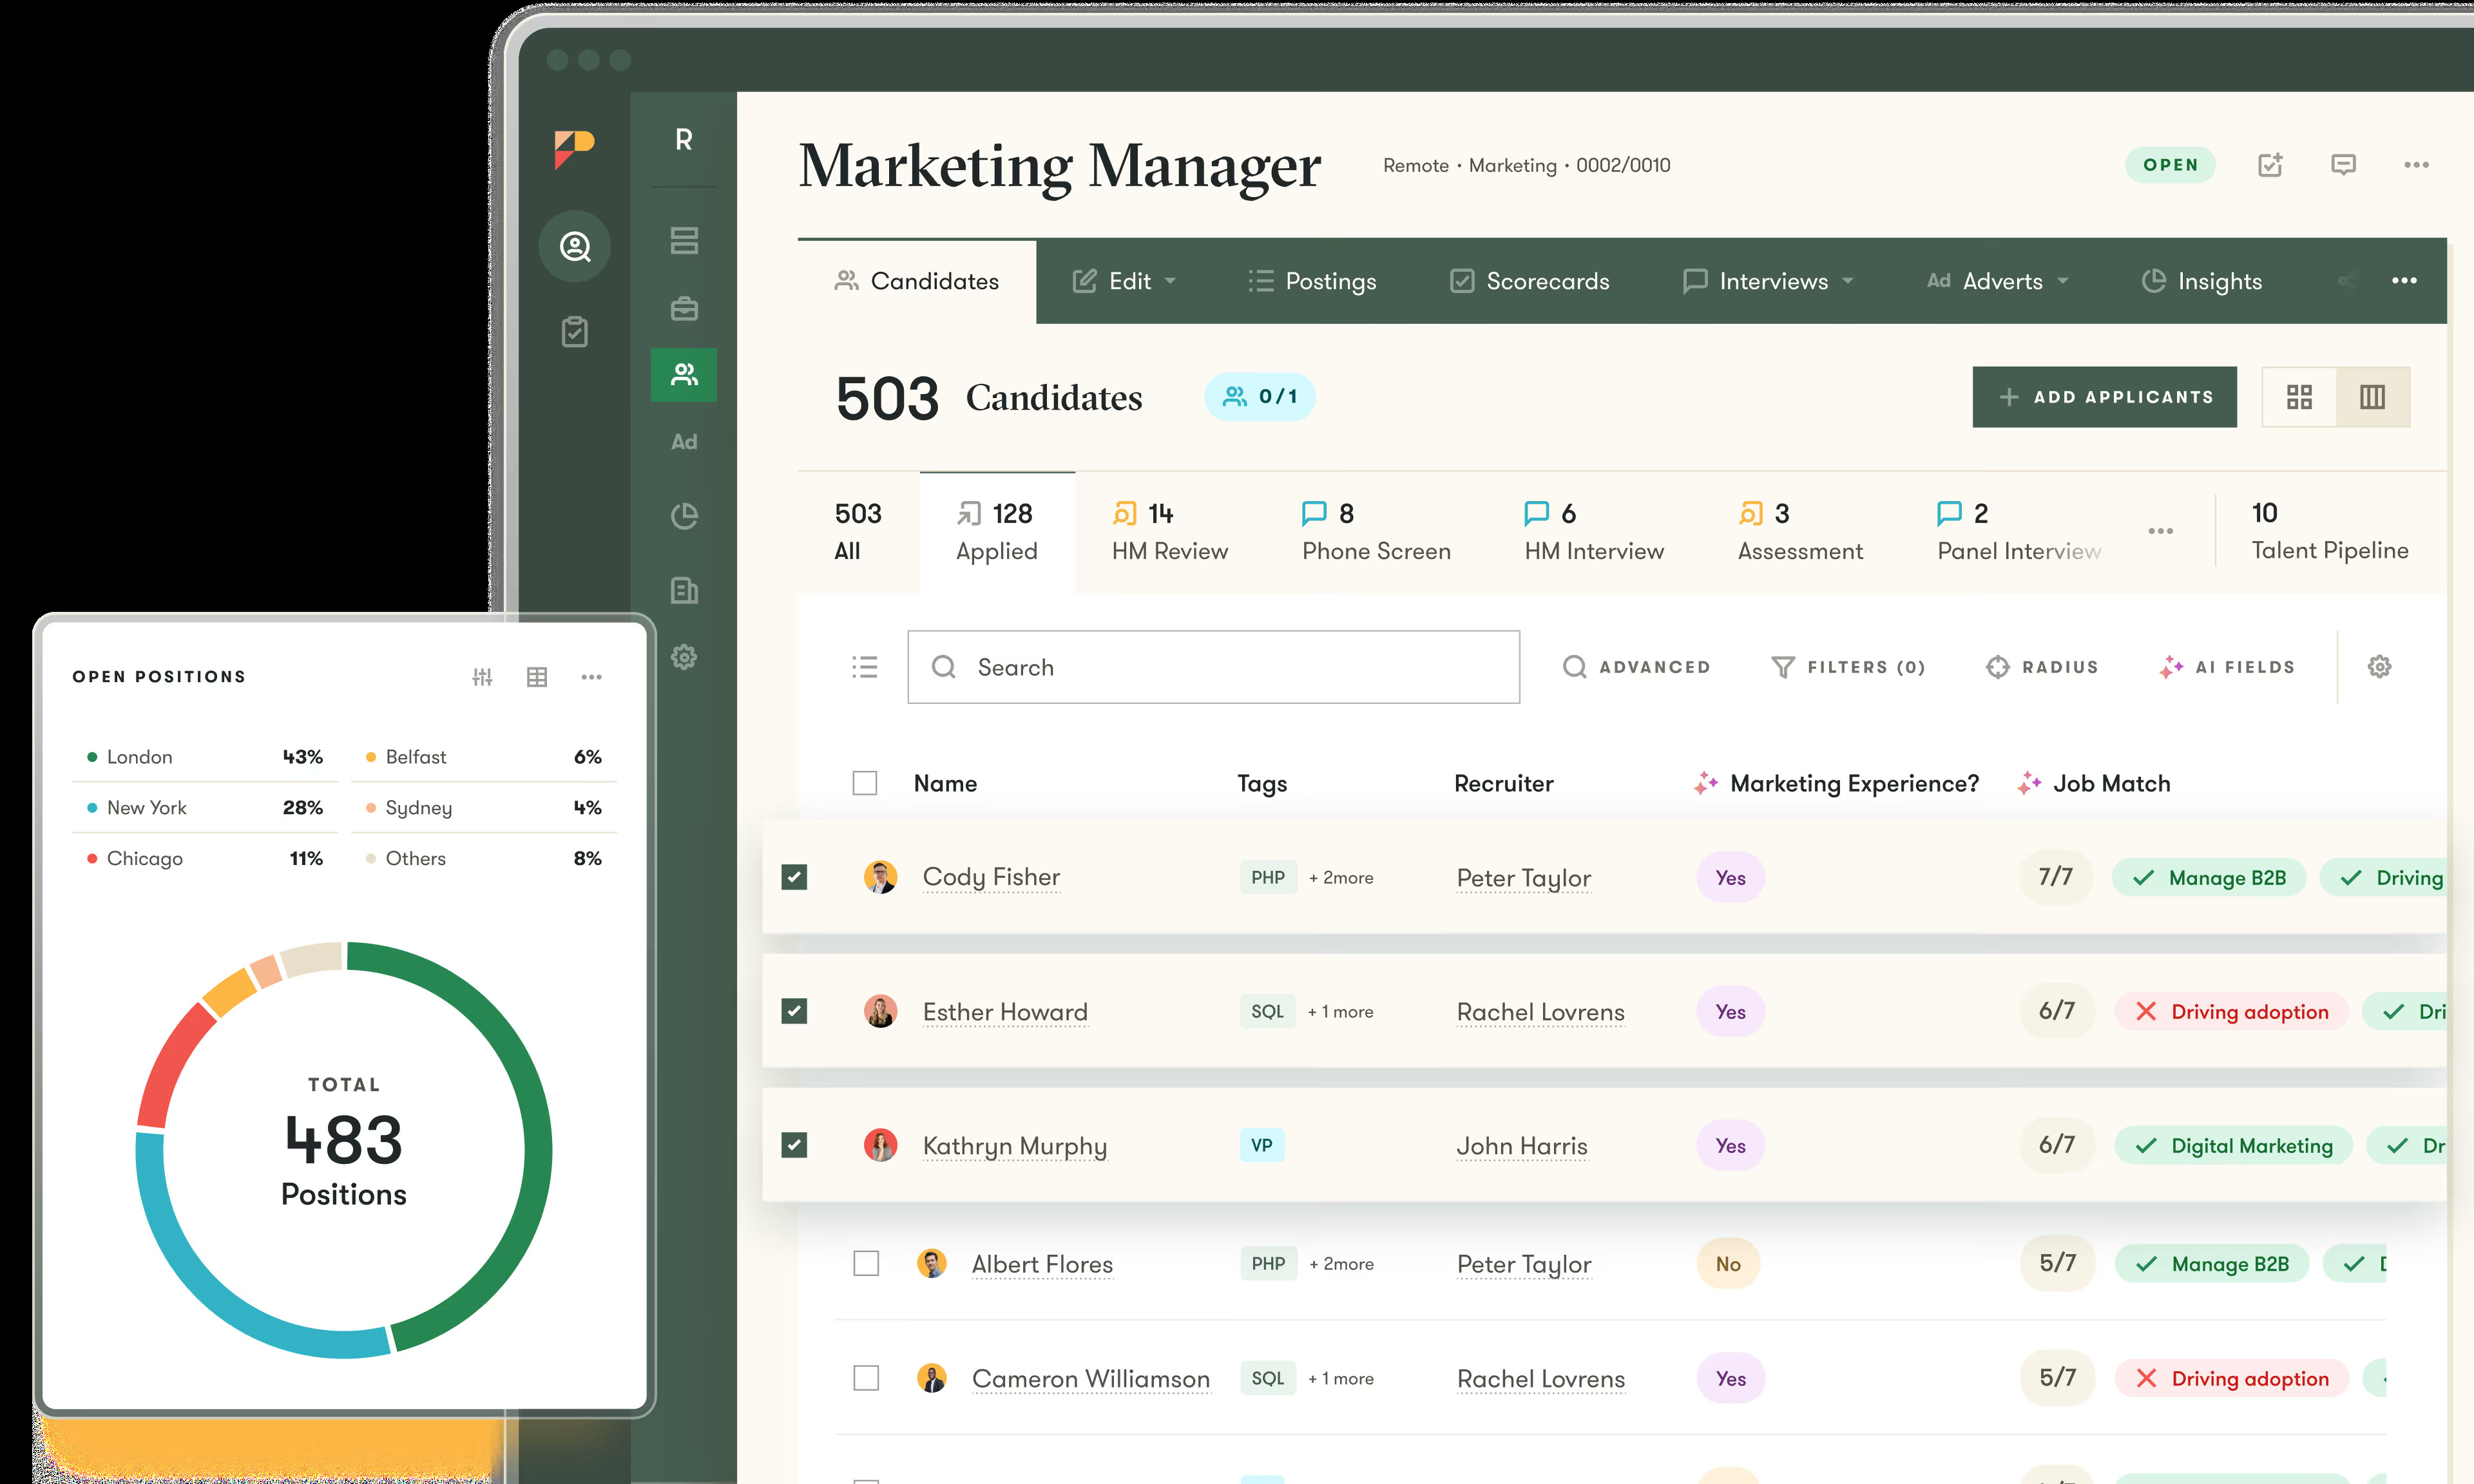Screen dimensions: 2474x1484
Task: Open the clipboard tasks sidebar icon
Action: [575, 331]
